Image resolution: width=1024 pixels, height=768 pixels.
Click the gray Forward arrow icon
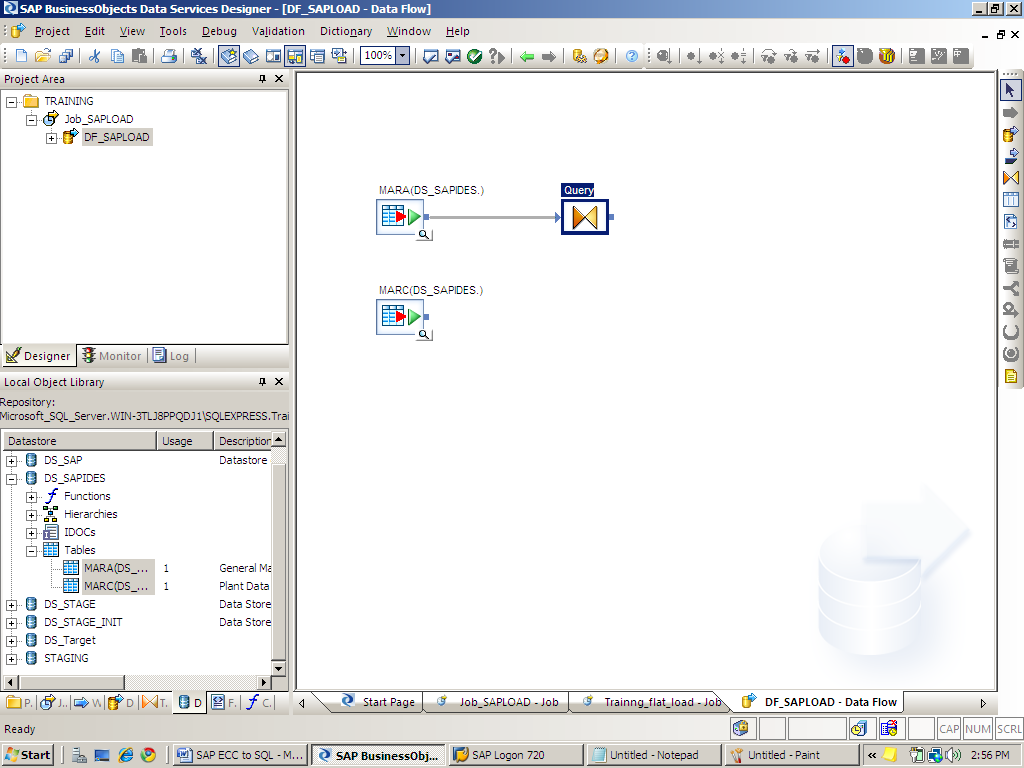click(549, 57)
